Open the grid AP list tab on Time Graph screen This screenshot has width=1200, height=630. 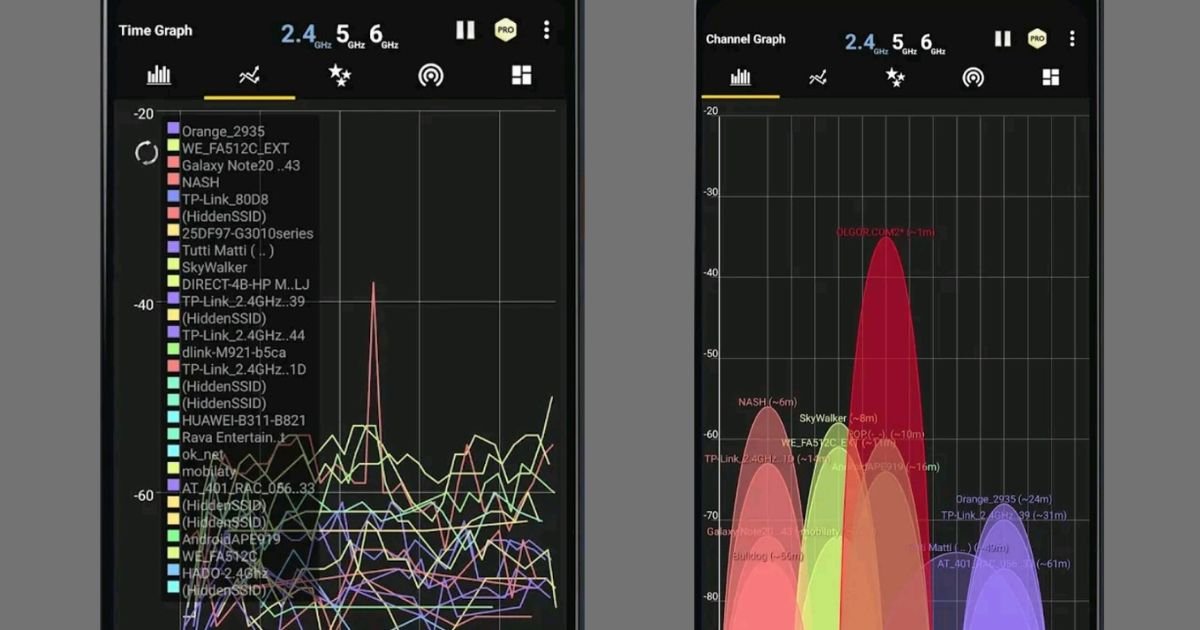pos(521,75)
